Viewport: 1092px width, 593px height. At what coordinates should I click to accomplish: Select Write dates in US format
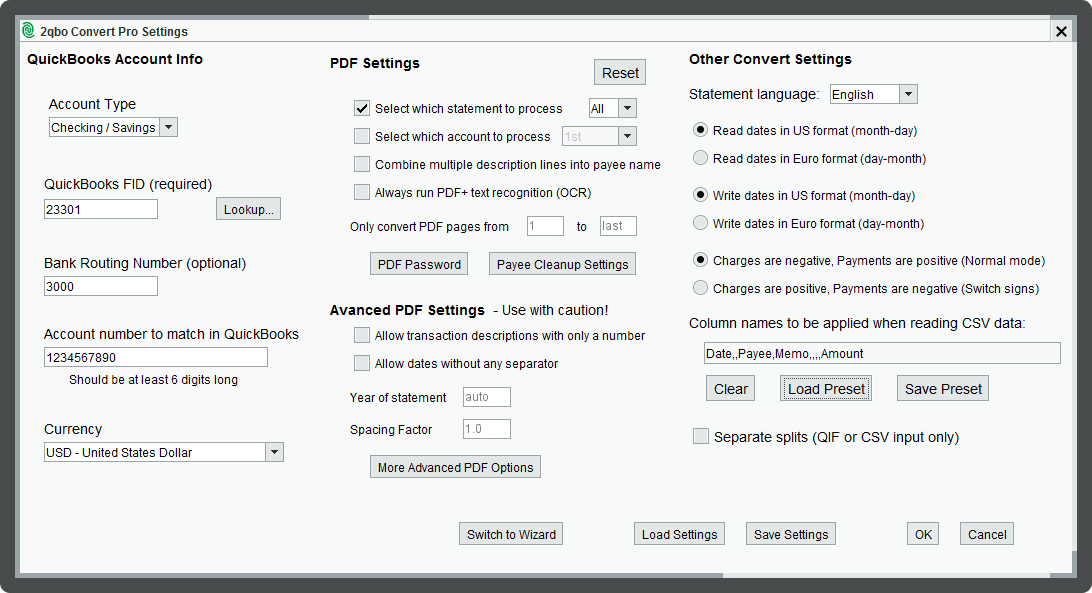tap(701, 194)
